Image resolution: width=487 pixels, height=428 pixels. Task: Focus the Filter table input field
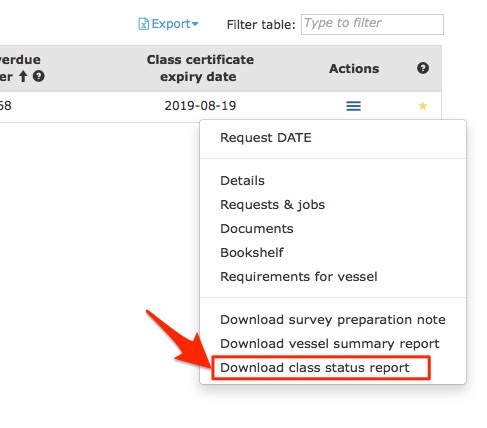coord(372,24)
